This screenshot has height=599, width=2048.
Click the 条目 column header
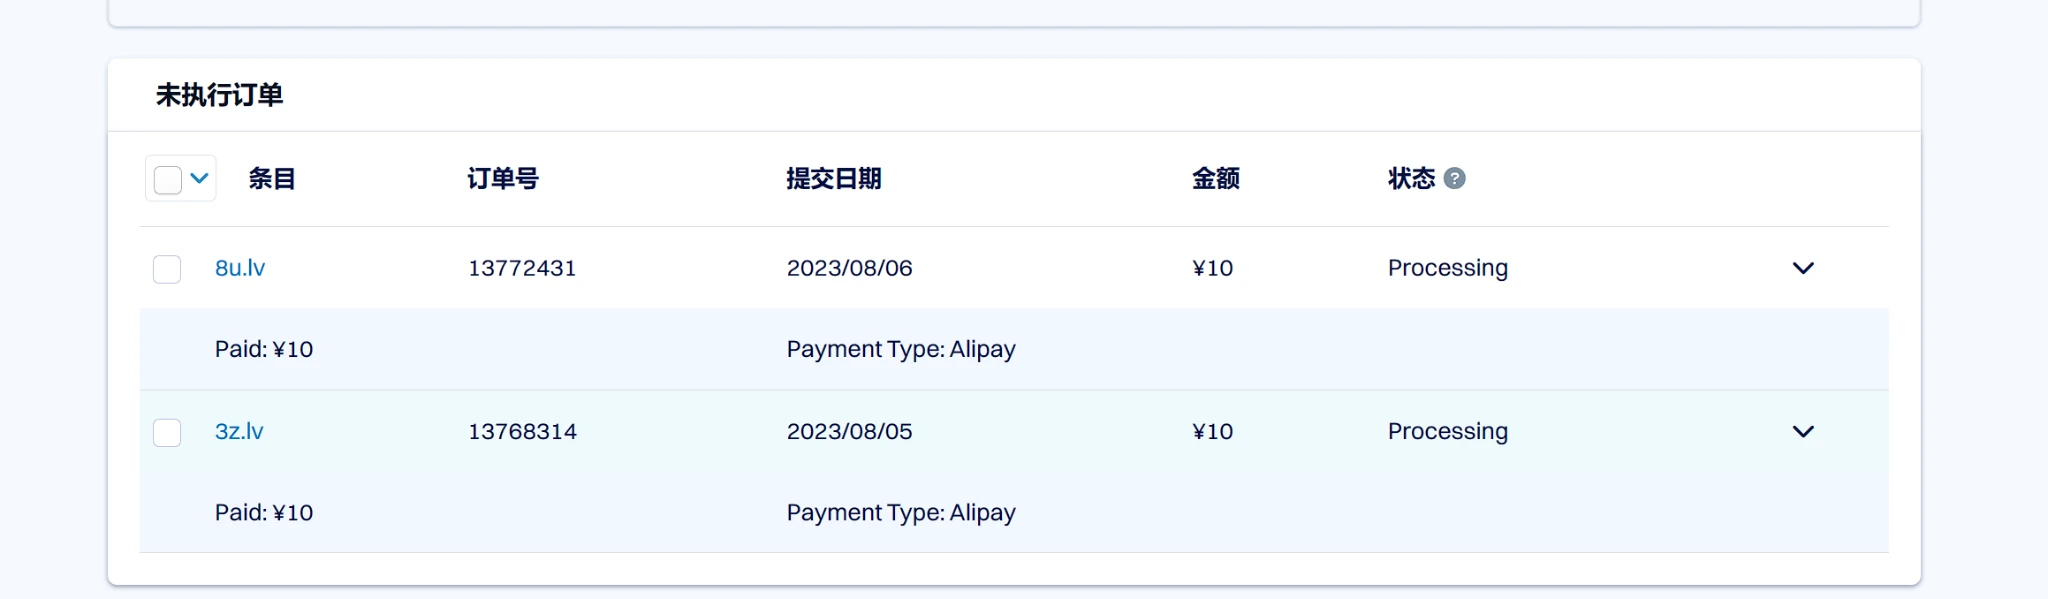click(x=272, y=179)
